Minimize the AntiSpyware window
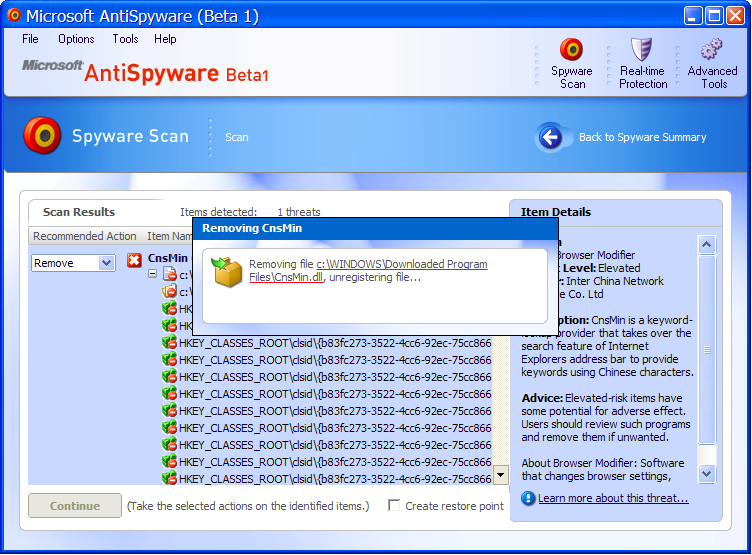Screen dimensions: 752x555 coord(692,16)
